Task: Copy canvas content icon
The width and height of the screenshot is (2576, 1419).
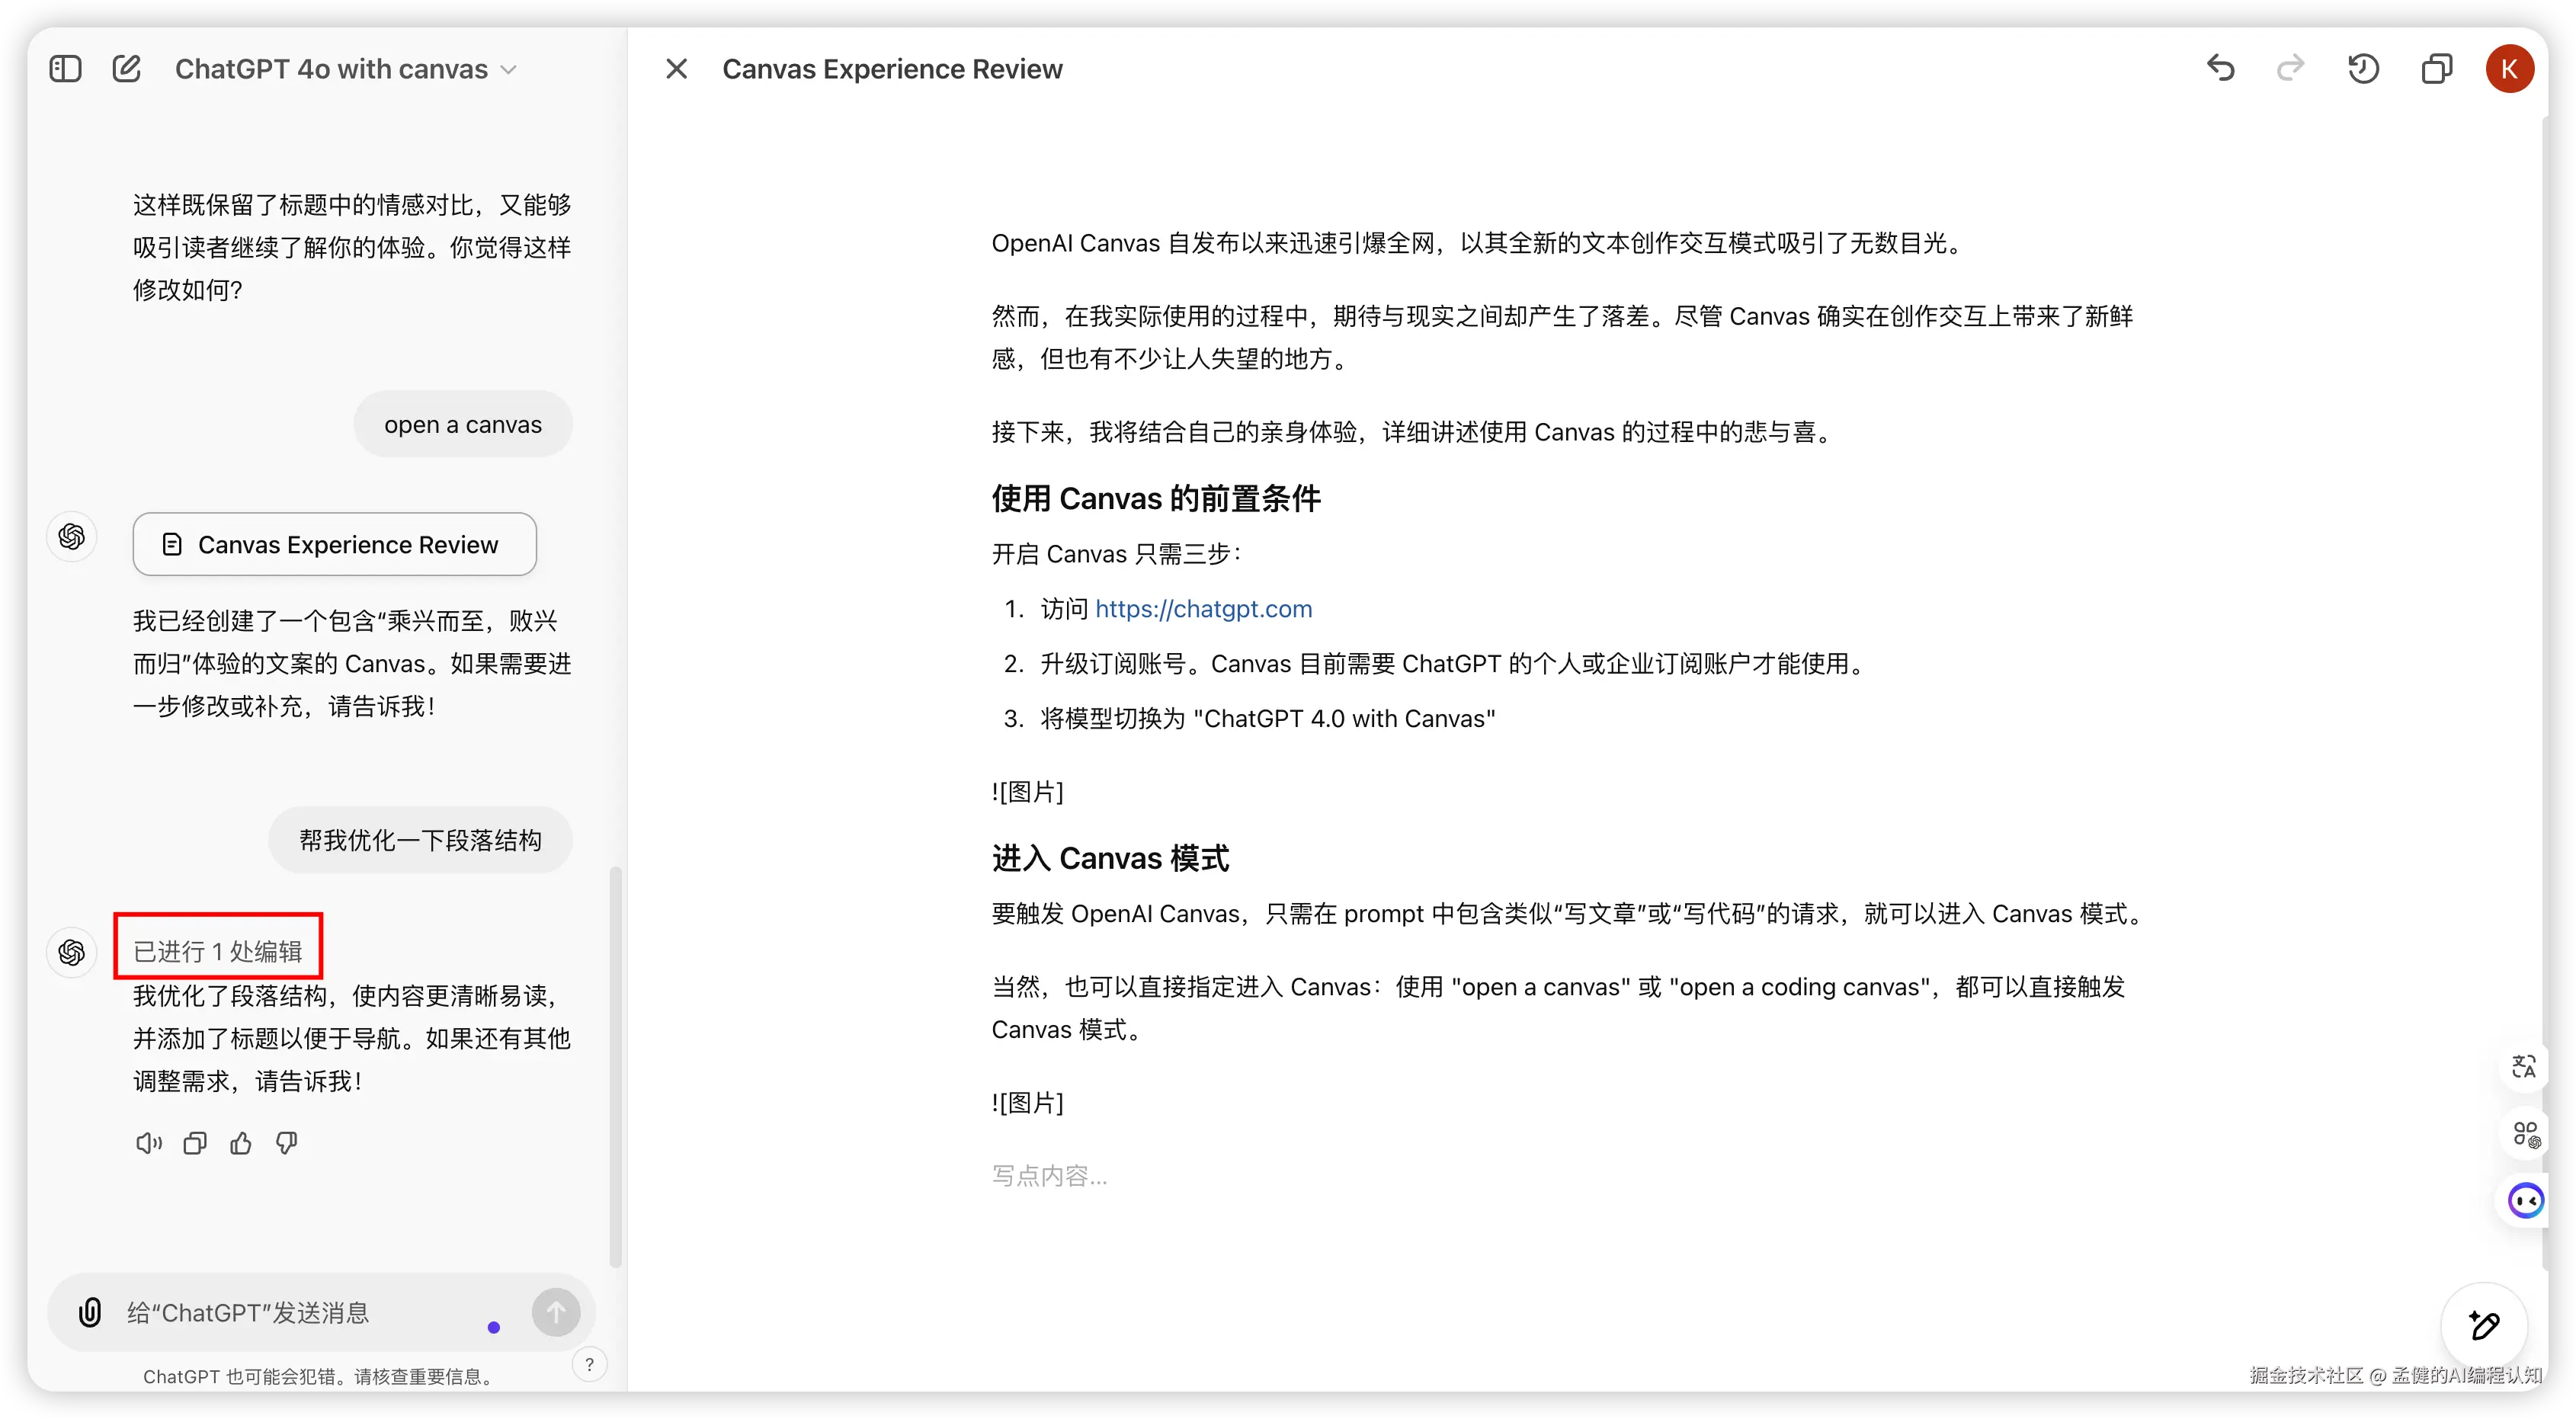Action: point(2436,69)
